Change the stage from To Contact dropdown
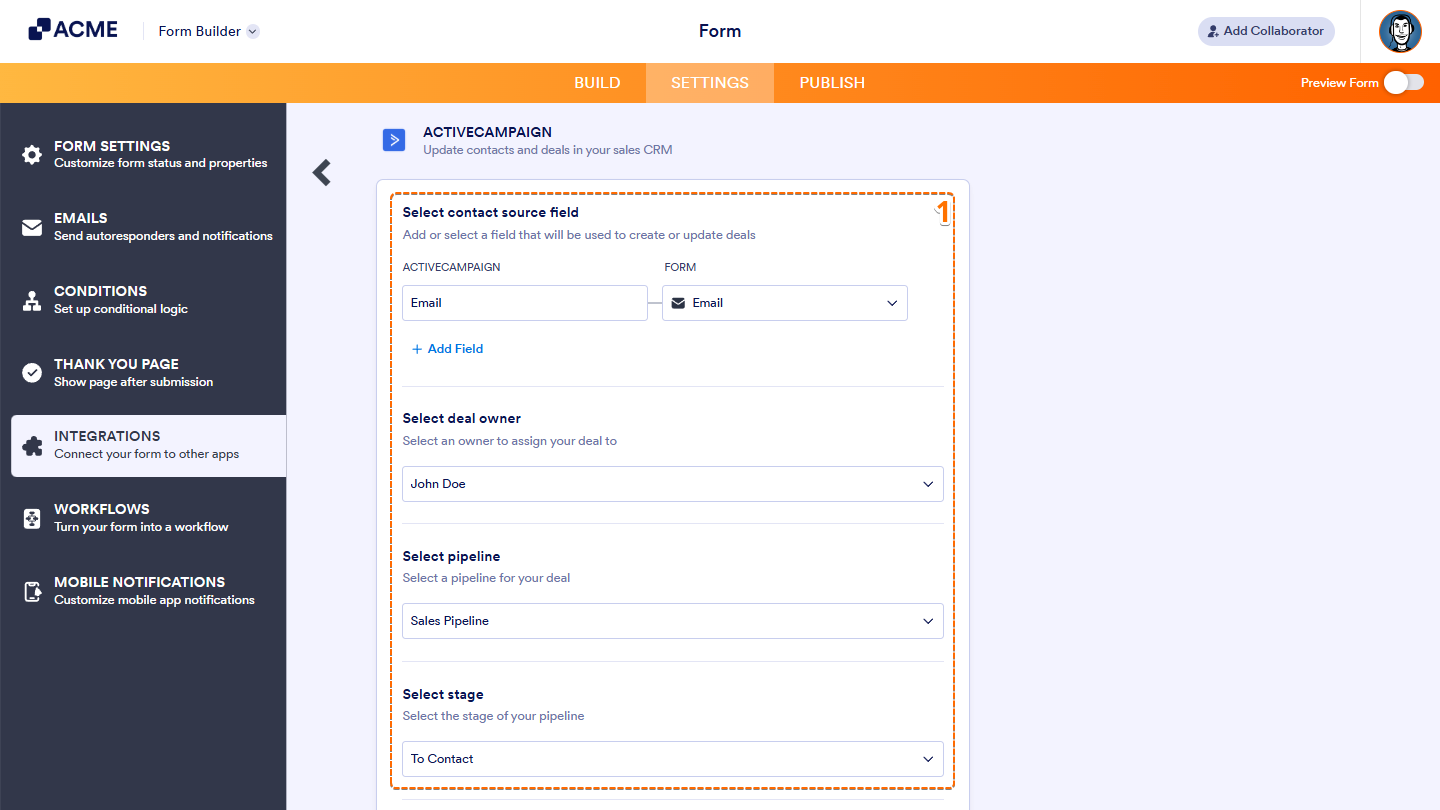Viewport: 1440px width, 810px height. 672,759
